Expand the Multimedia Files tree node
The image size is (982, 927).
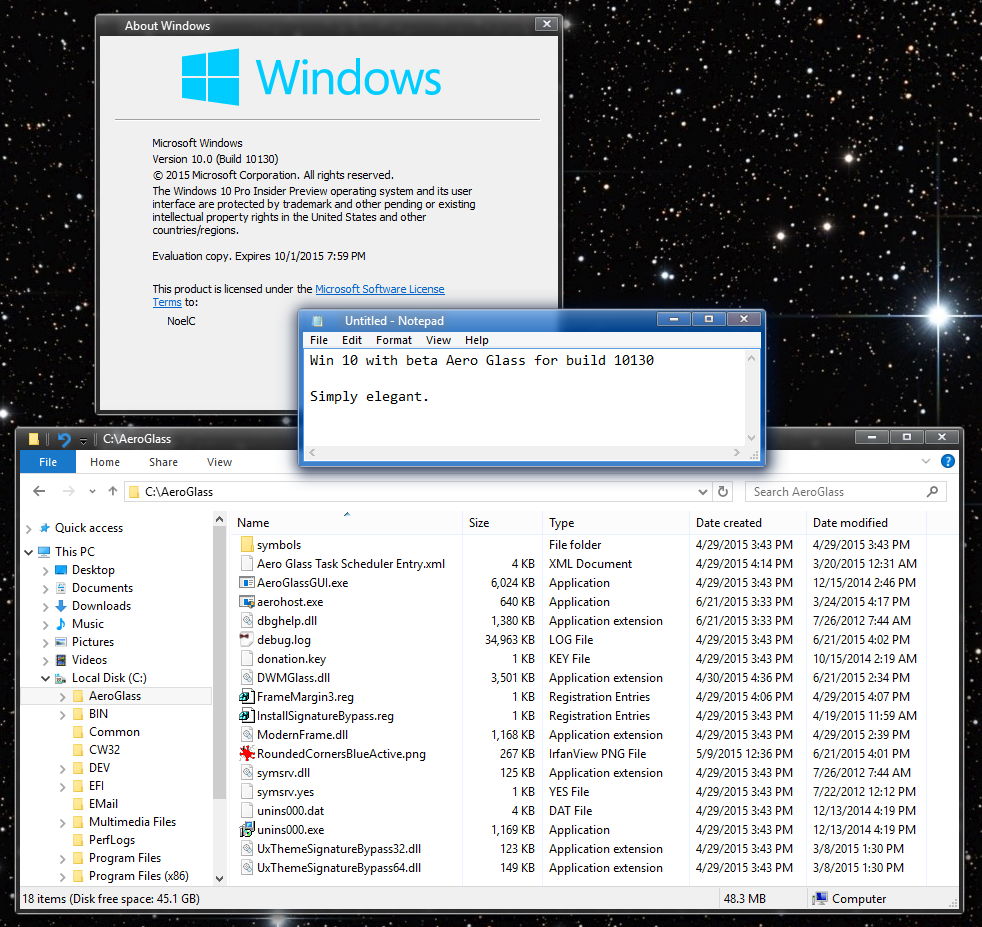pos(62,822)
